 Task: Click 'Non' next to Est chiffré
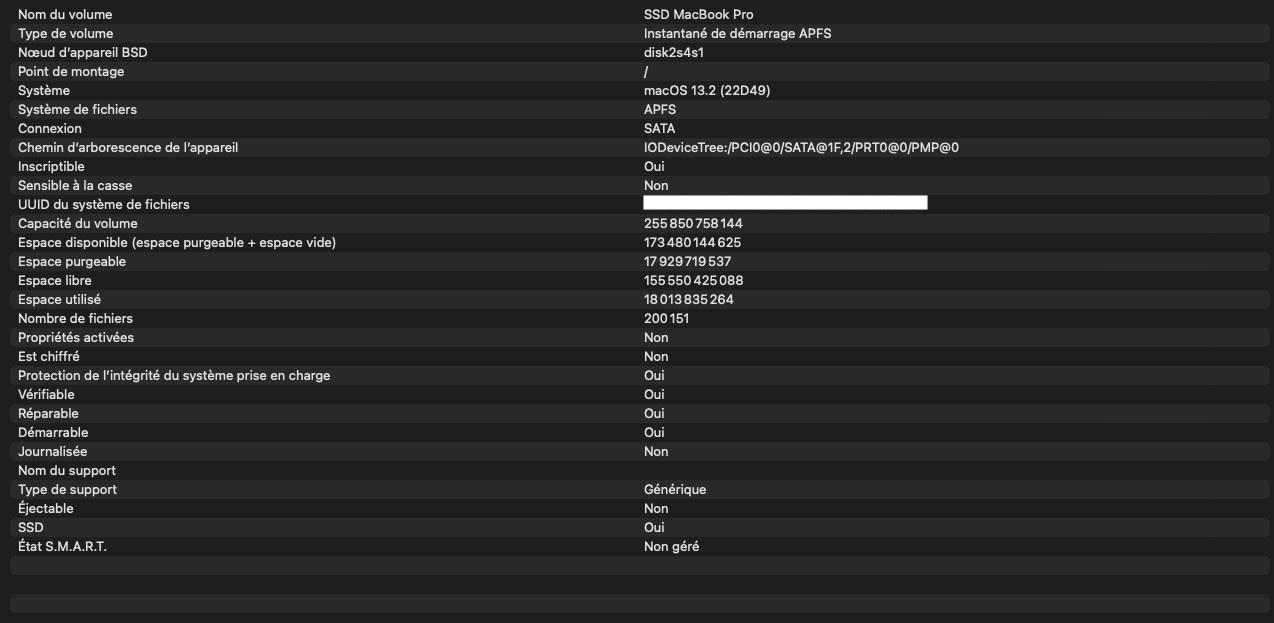pos(656,357)
